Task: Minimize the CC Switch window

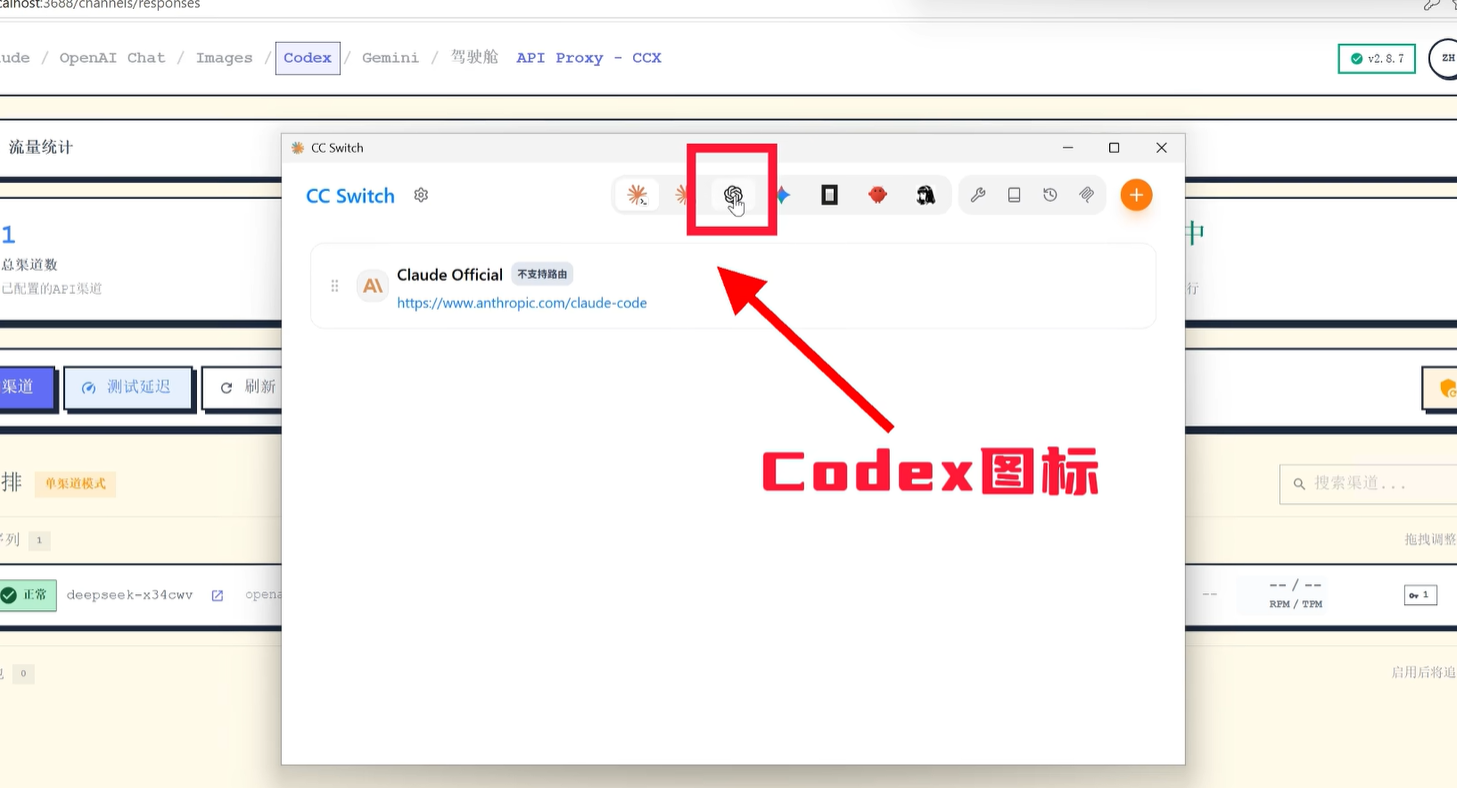Action: (1068, 148)
